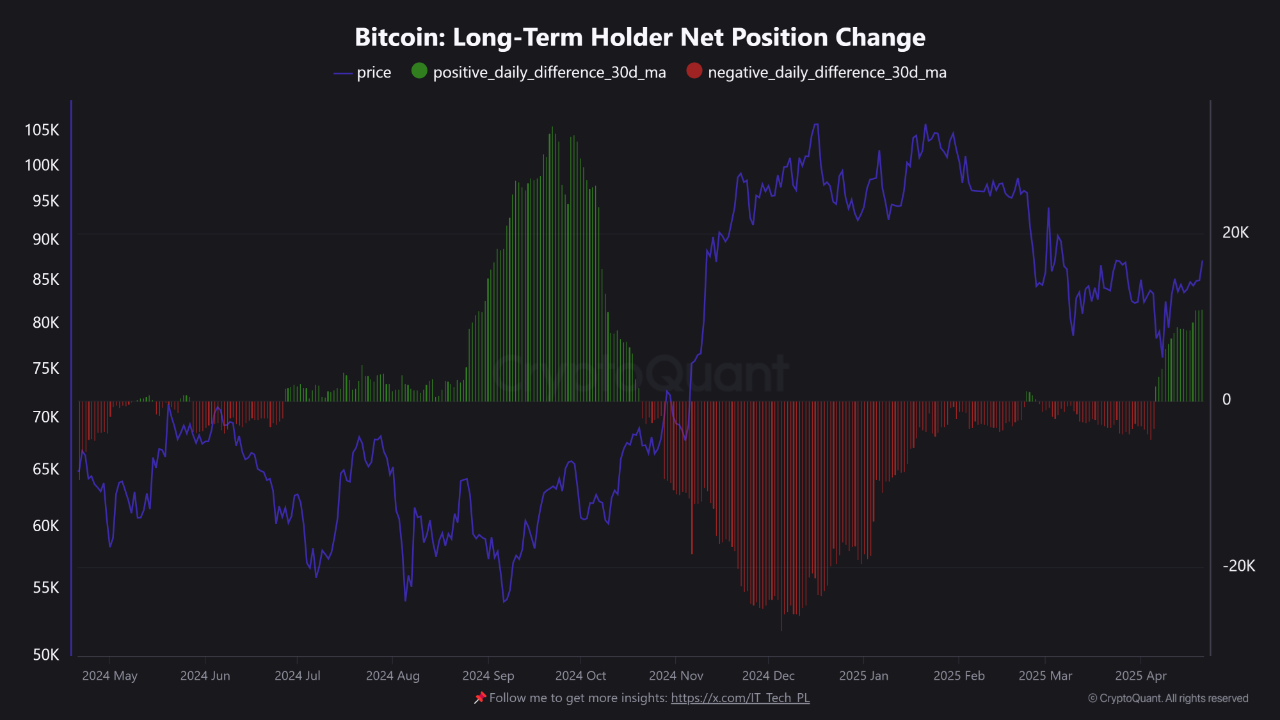Click the red pushpin icon in footer
1280x720 pixels.
(x=479, y=698)
